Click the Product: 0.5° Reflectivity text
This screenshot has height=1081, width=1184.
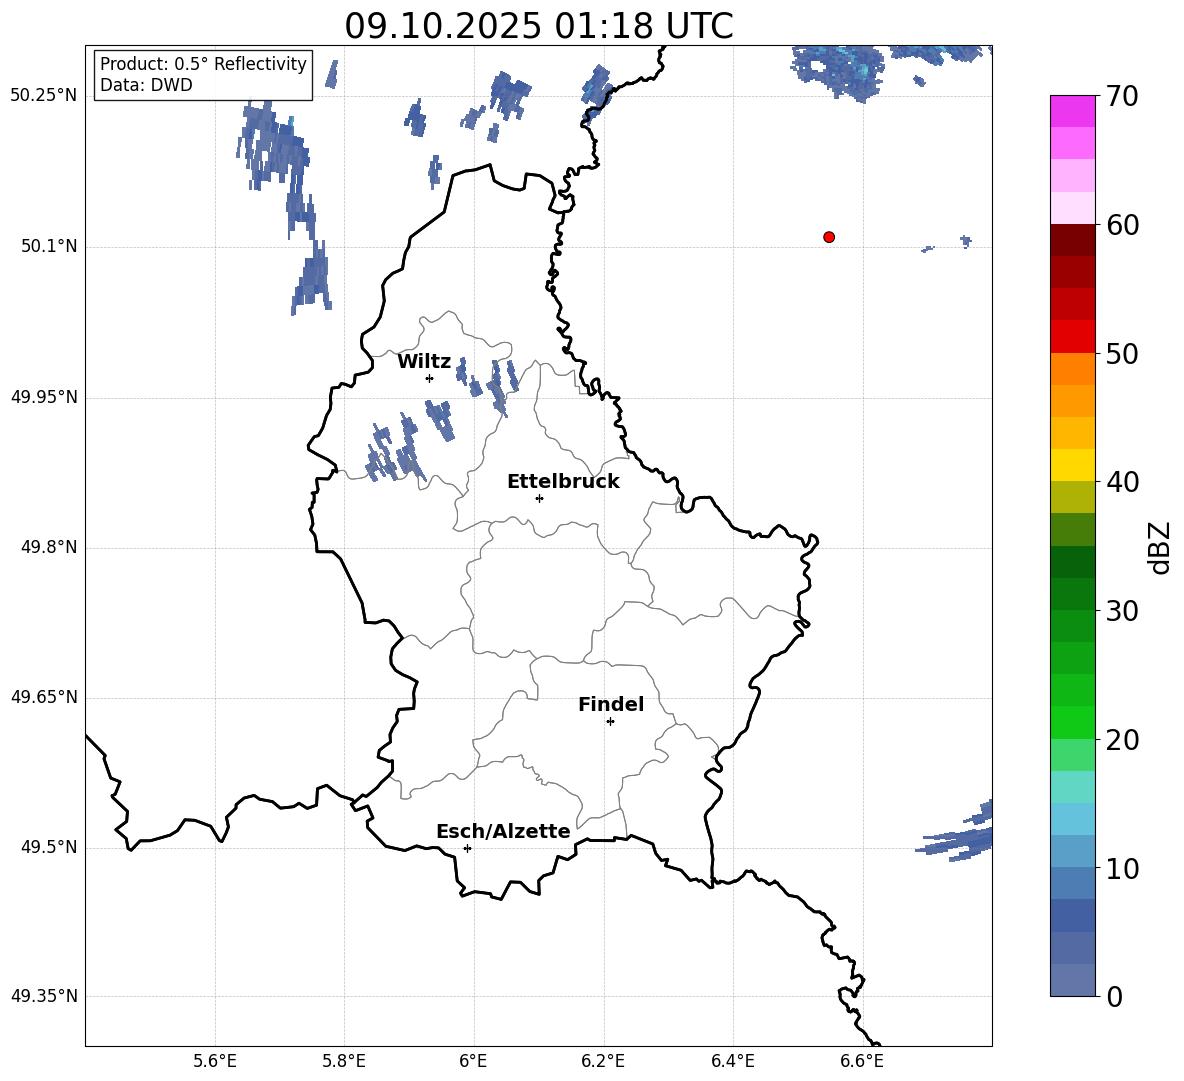pyautogui.click(x=203, y=63)
